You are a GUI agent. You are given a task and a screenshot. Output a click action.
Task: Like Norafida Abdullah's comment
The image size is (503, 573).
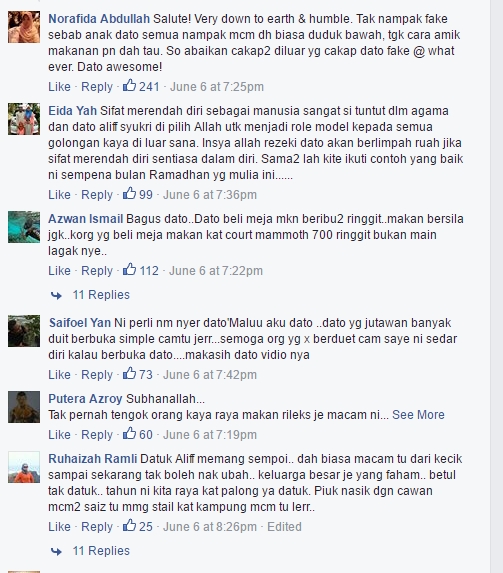59,87
